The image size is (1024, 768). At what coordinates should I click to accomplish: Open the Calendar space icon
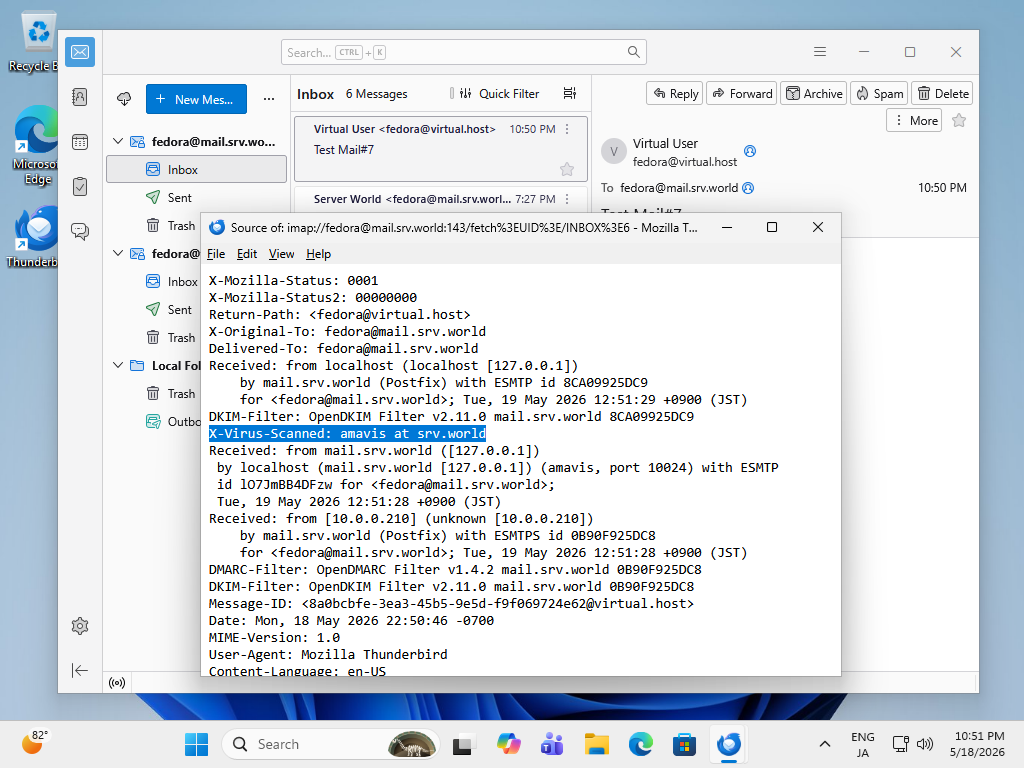tap(80, 142)
